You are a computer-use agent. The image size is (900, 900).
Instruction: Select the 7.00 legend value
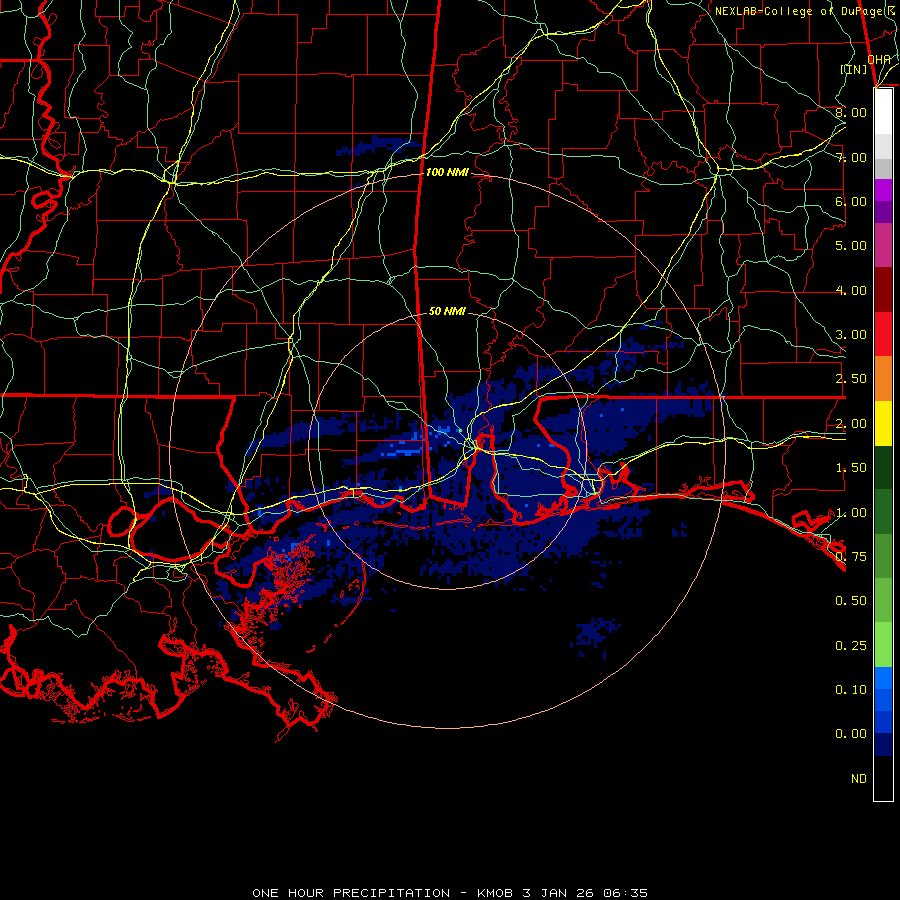[851, 157]
